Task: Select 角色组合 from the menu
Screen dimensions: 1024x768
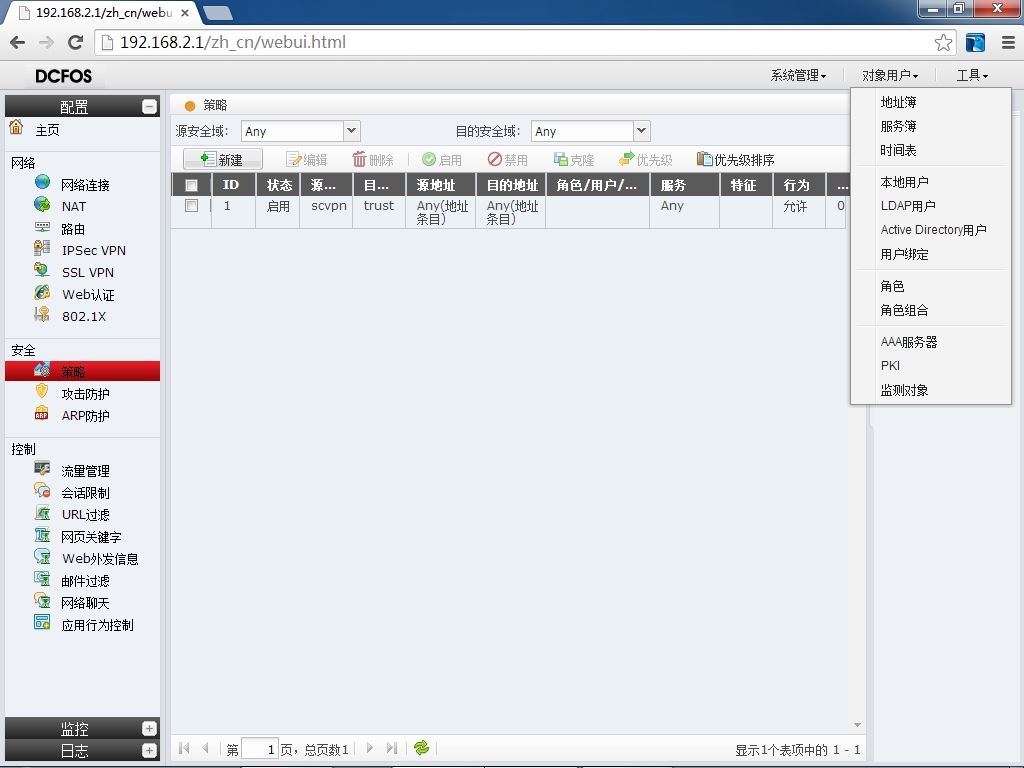Action: 904,310
